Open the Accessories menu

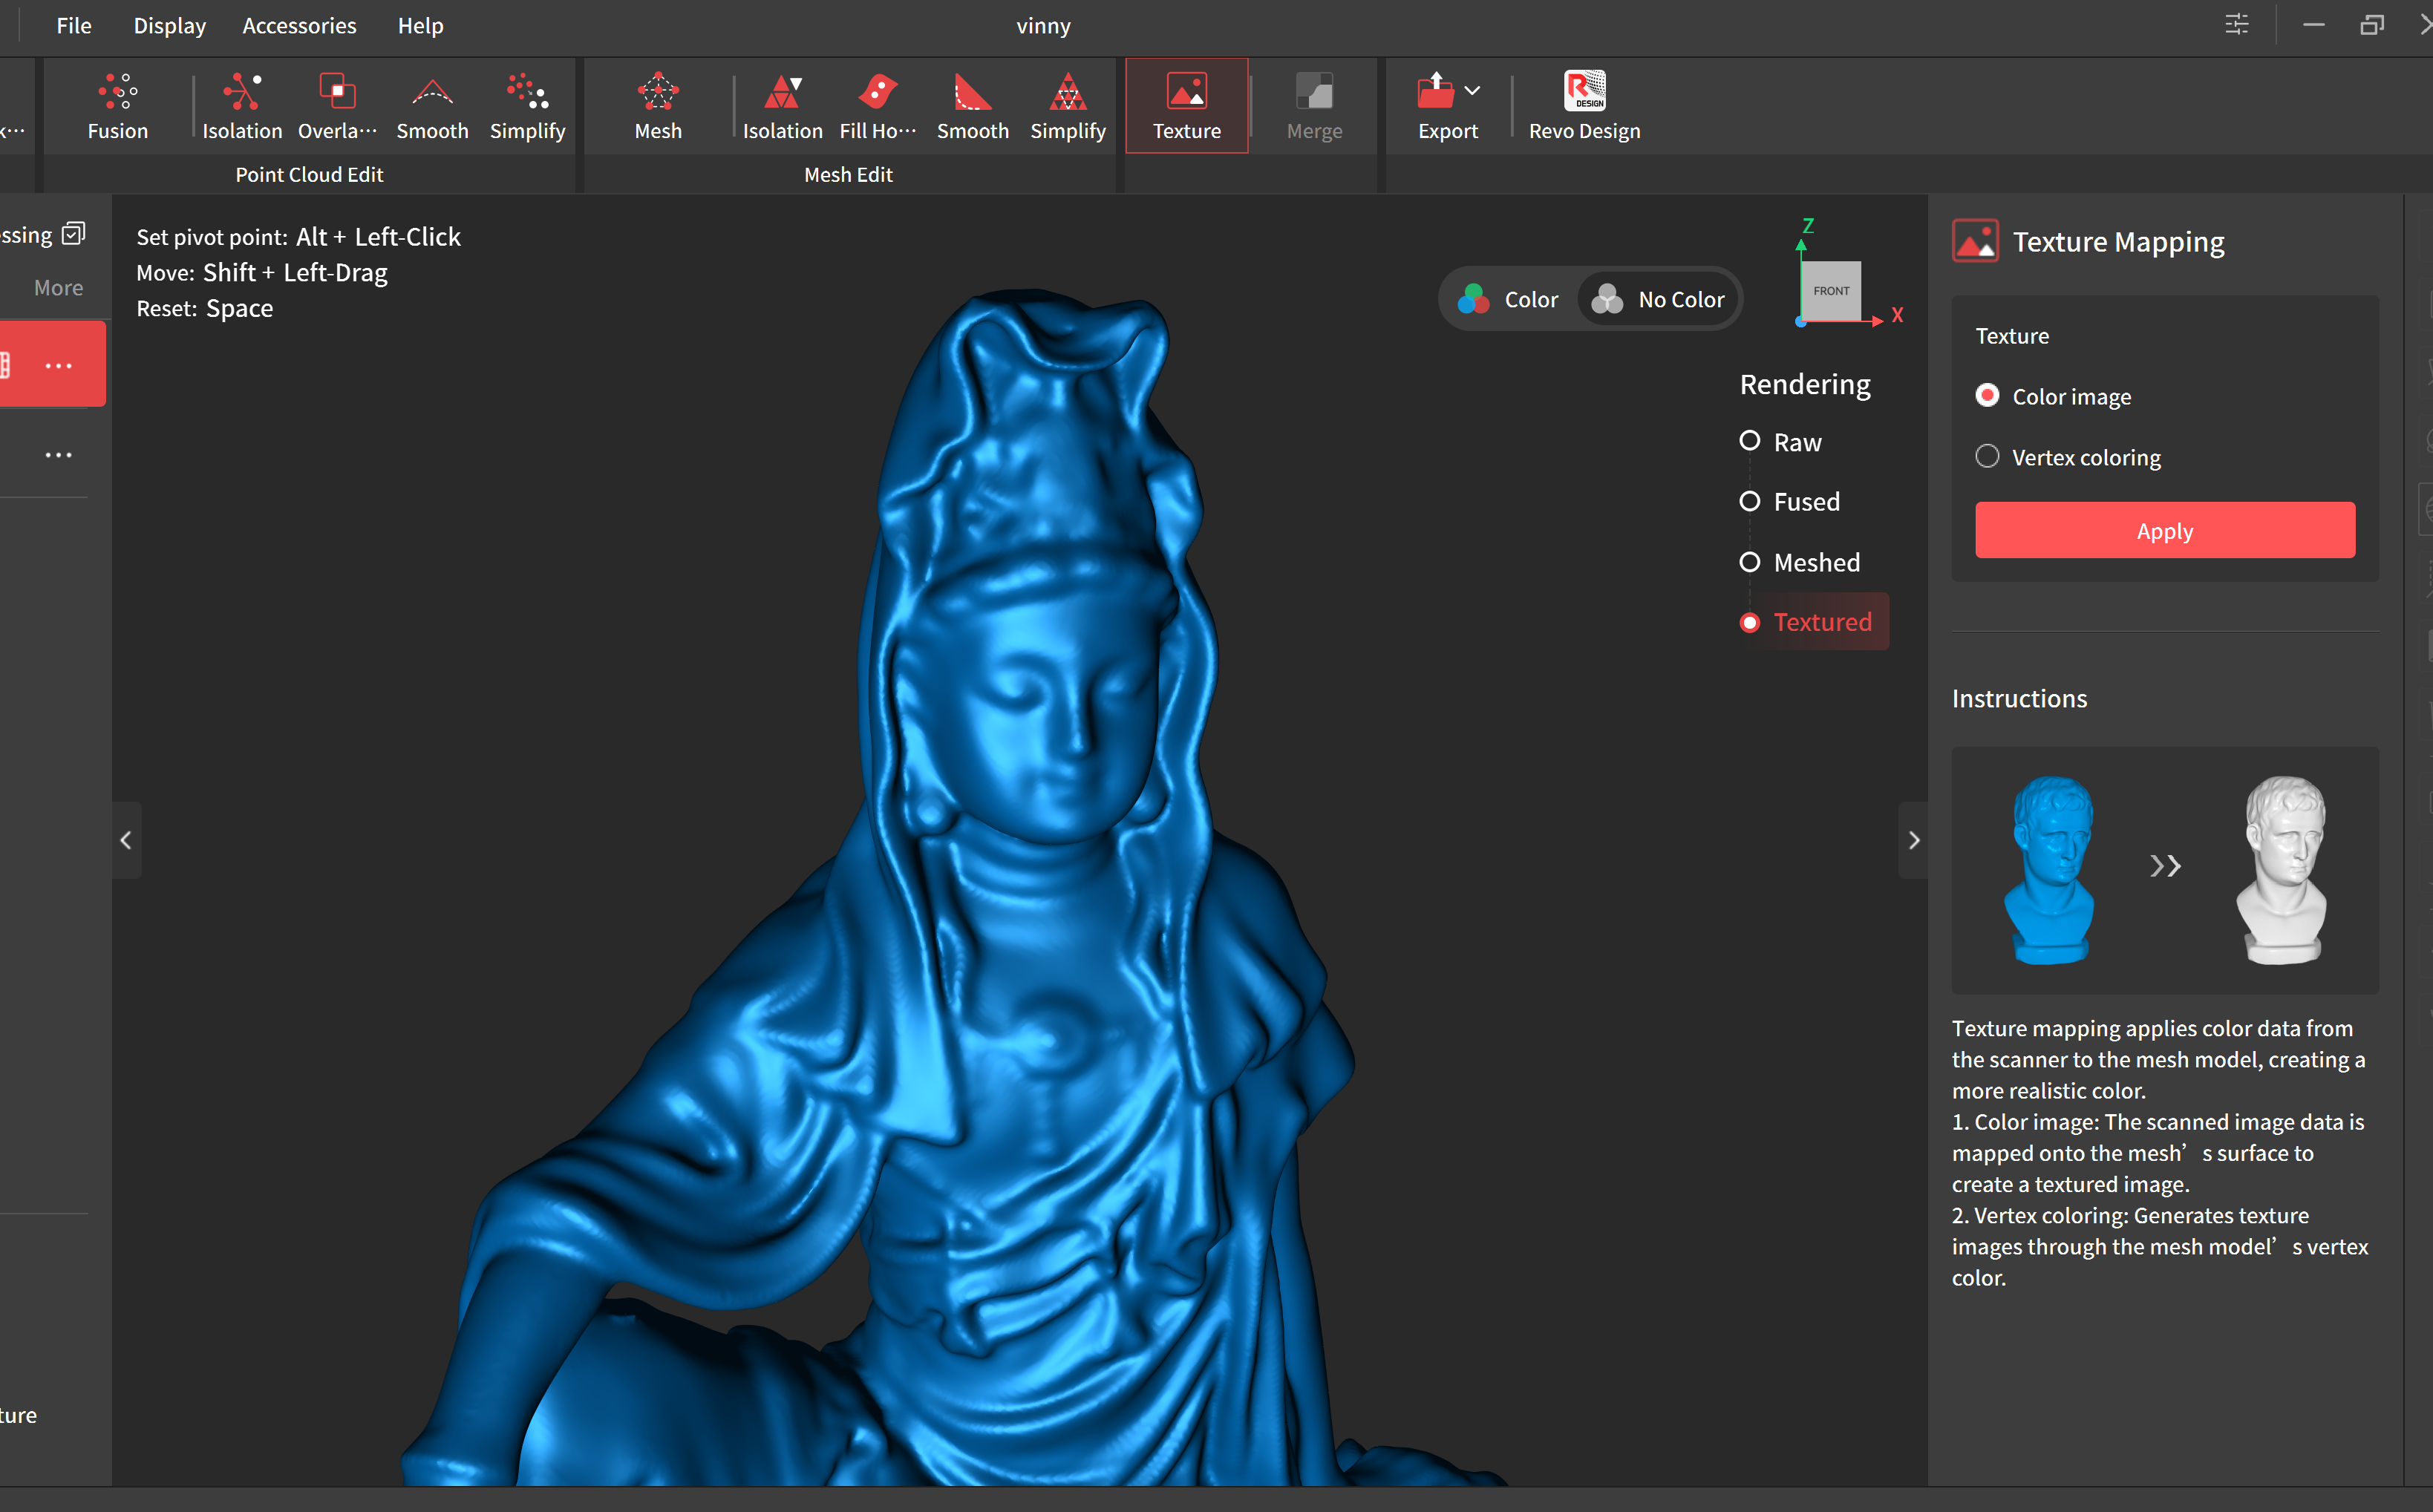(x=299, y=26)
